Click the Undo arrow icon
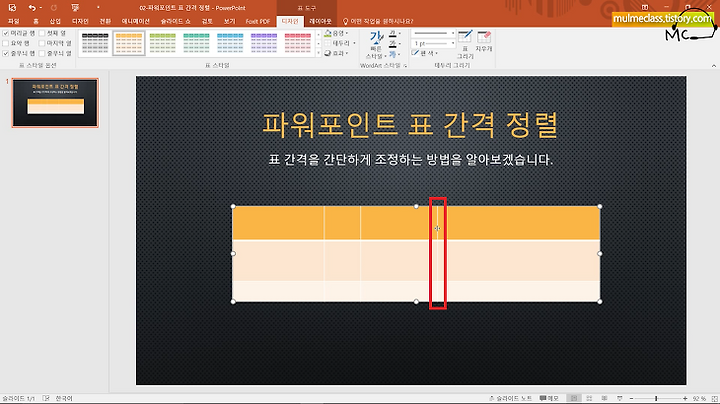 point(32,8)
